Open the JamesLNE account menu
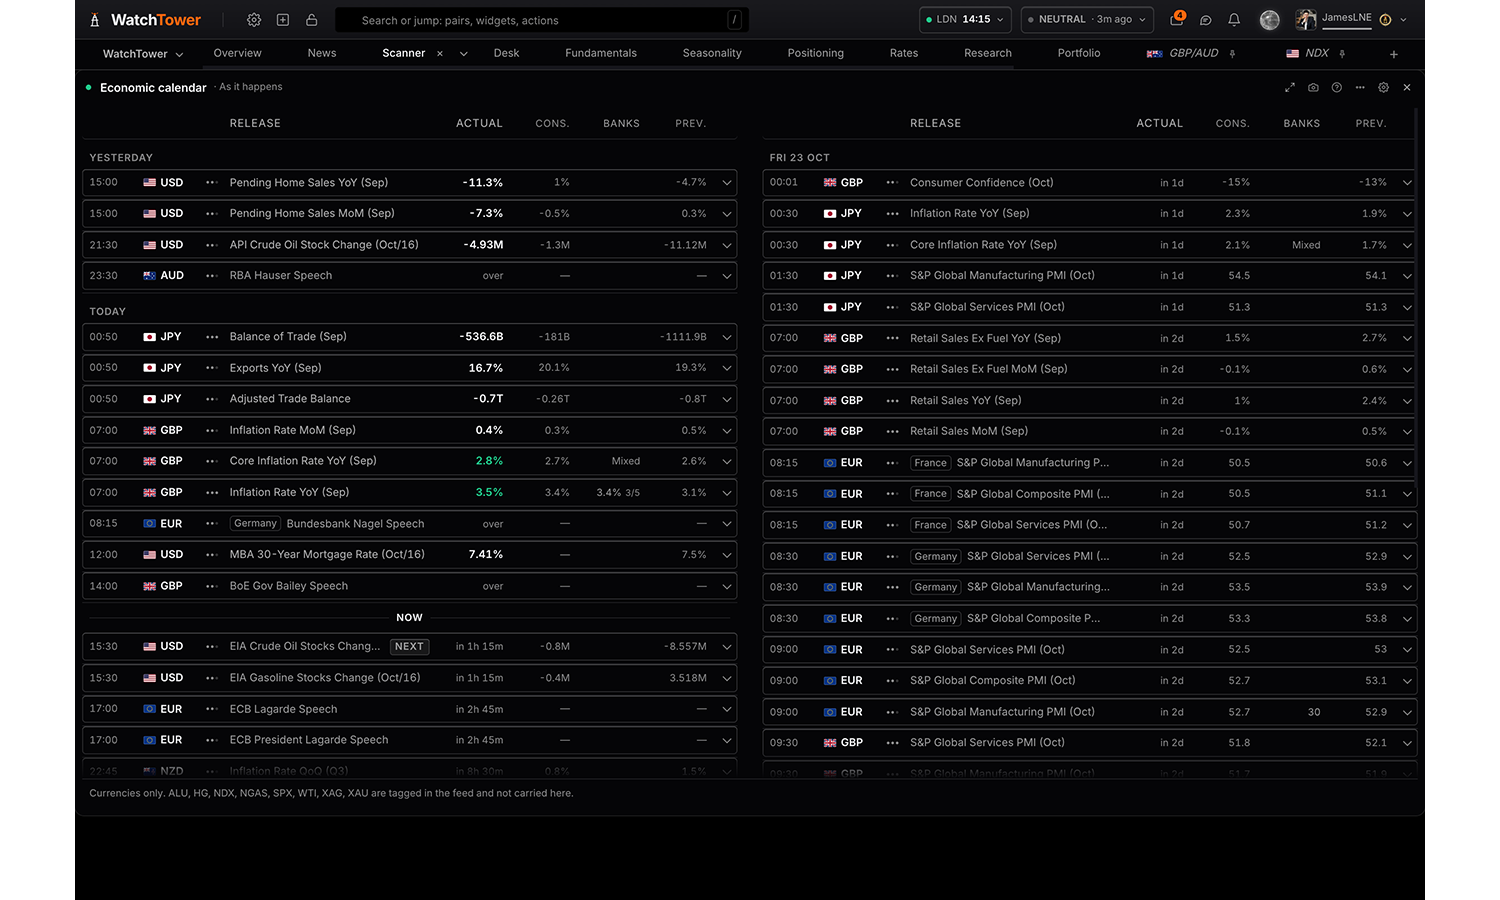 [x=1351, y=19]
